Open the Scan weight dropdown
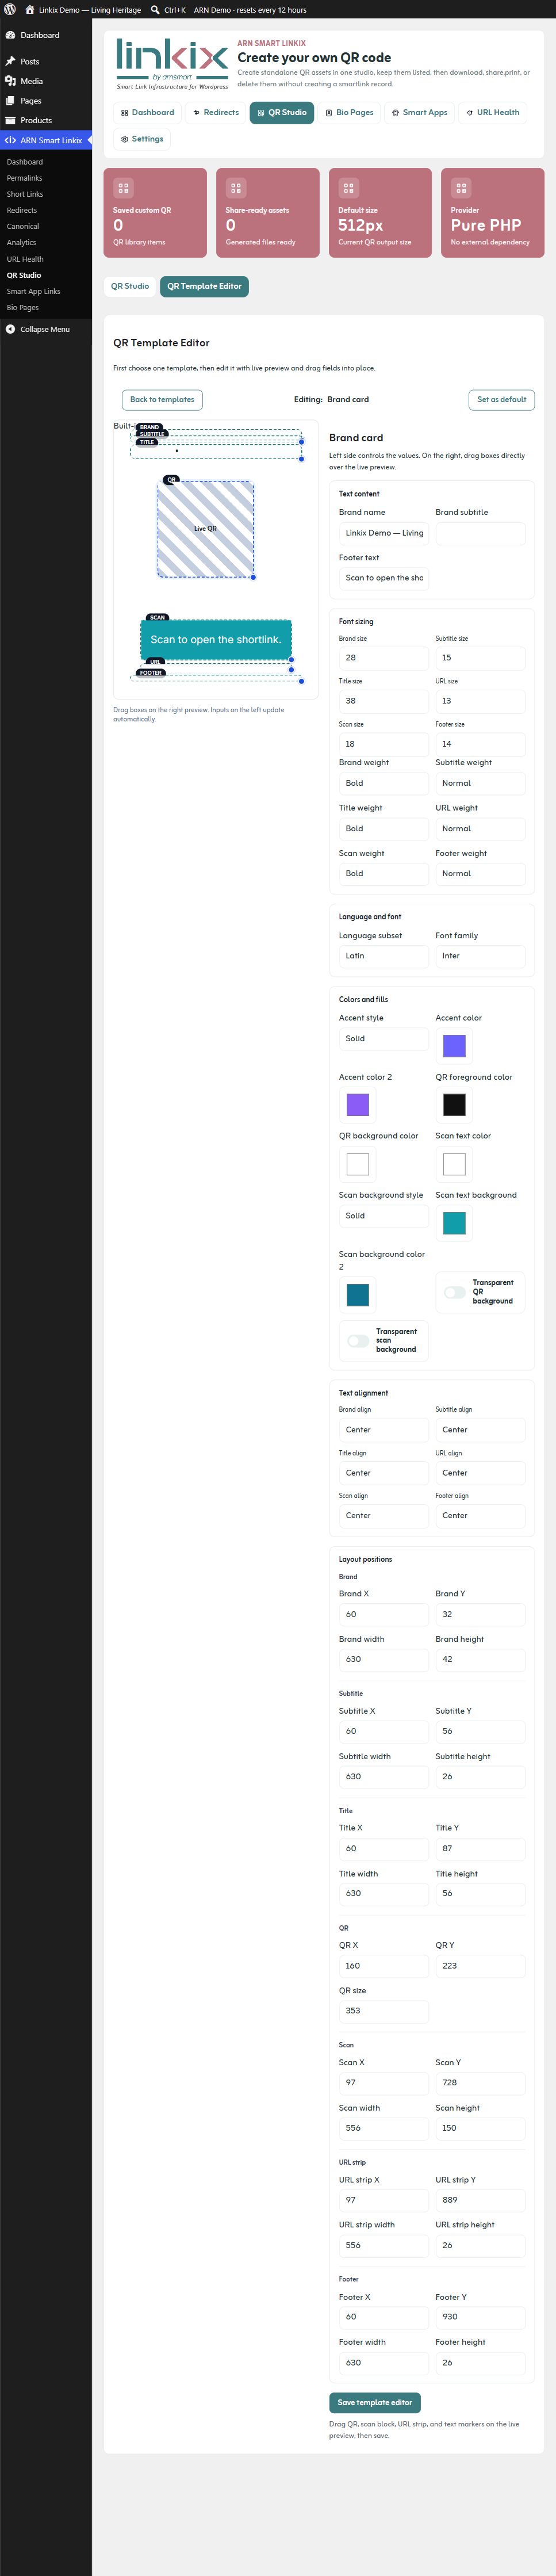556x2576 pixels. (x=383, y=873)
